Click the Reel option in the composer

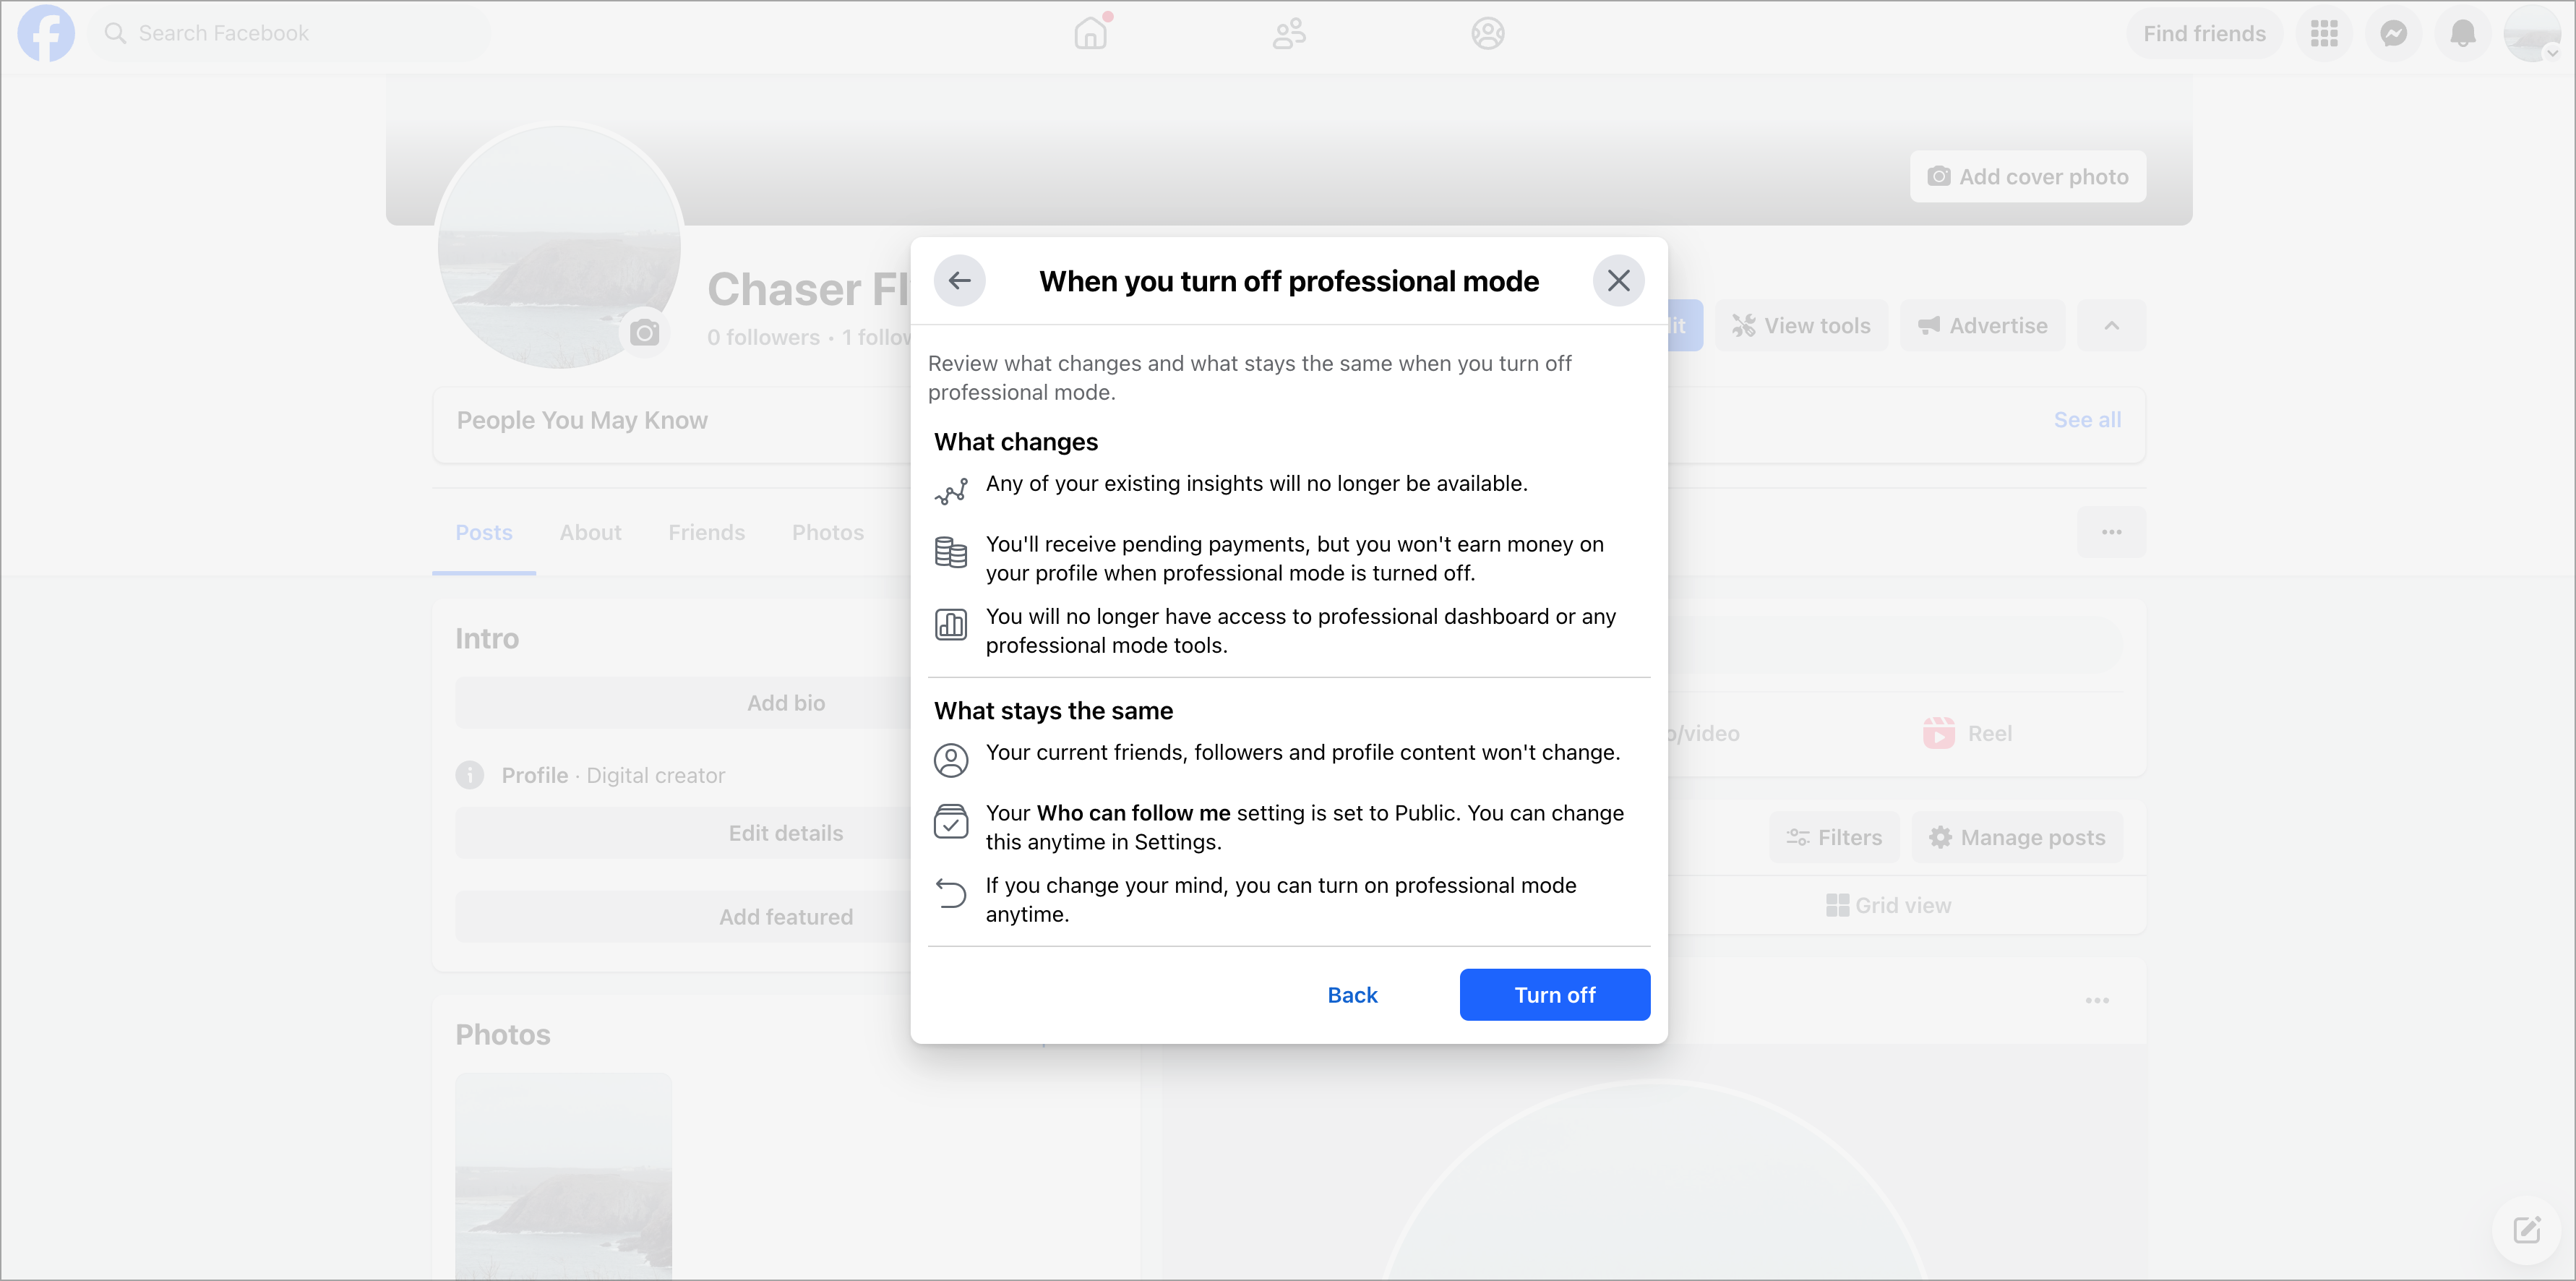point(1967,733)
